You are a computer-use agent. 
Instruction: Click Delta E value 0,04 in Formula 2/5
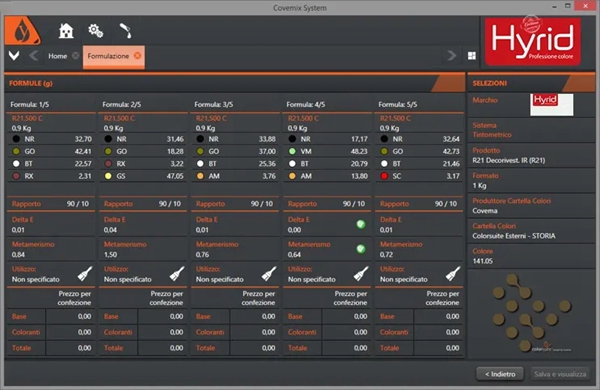(110, 230)
